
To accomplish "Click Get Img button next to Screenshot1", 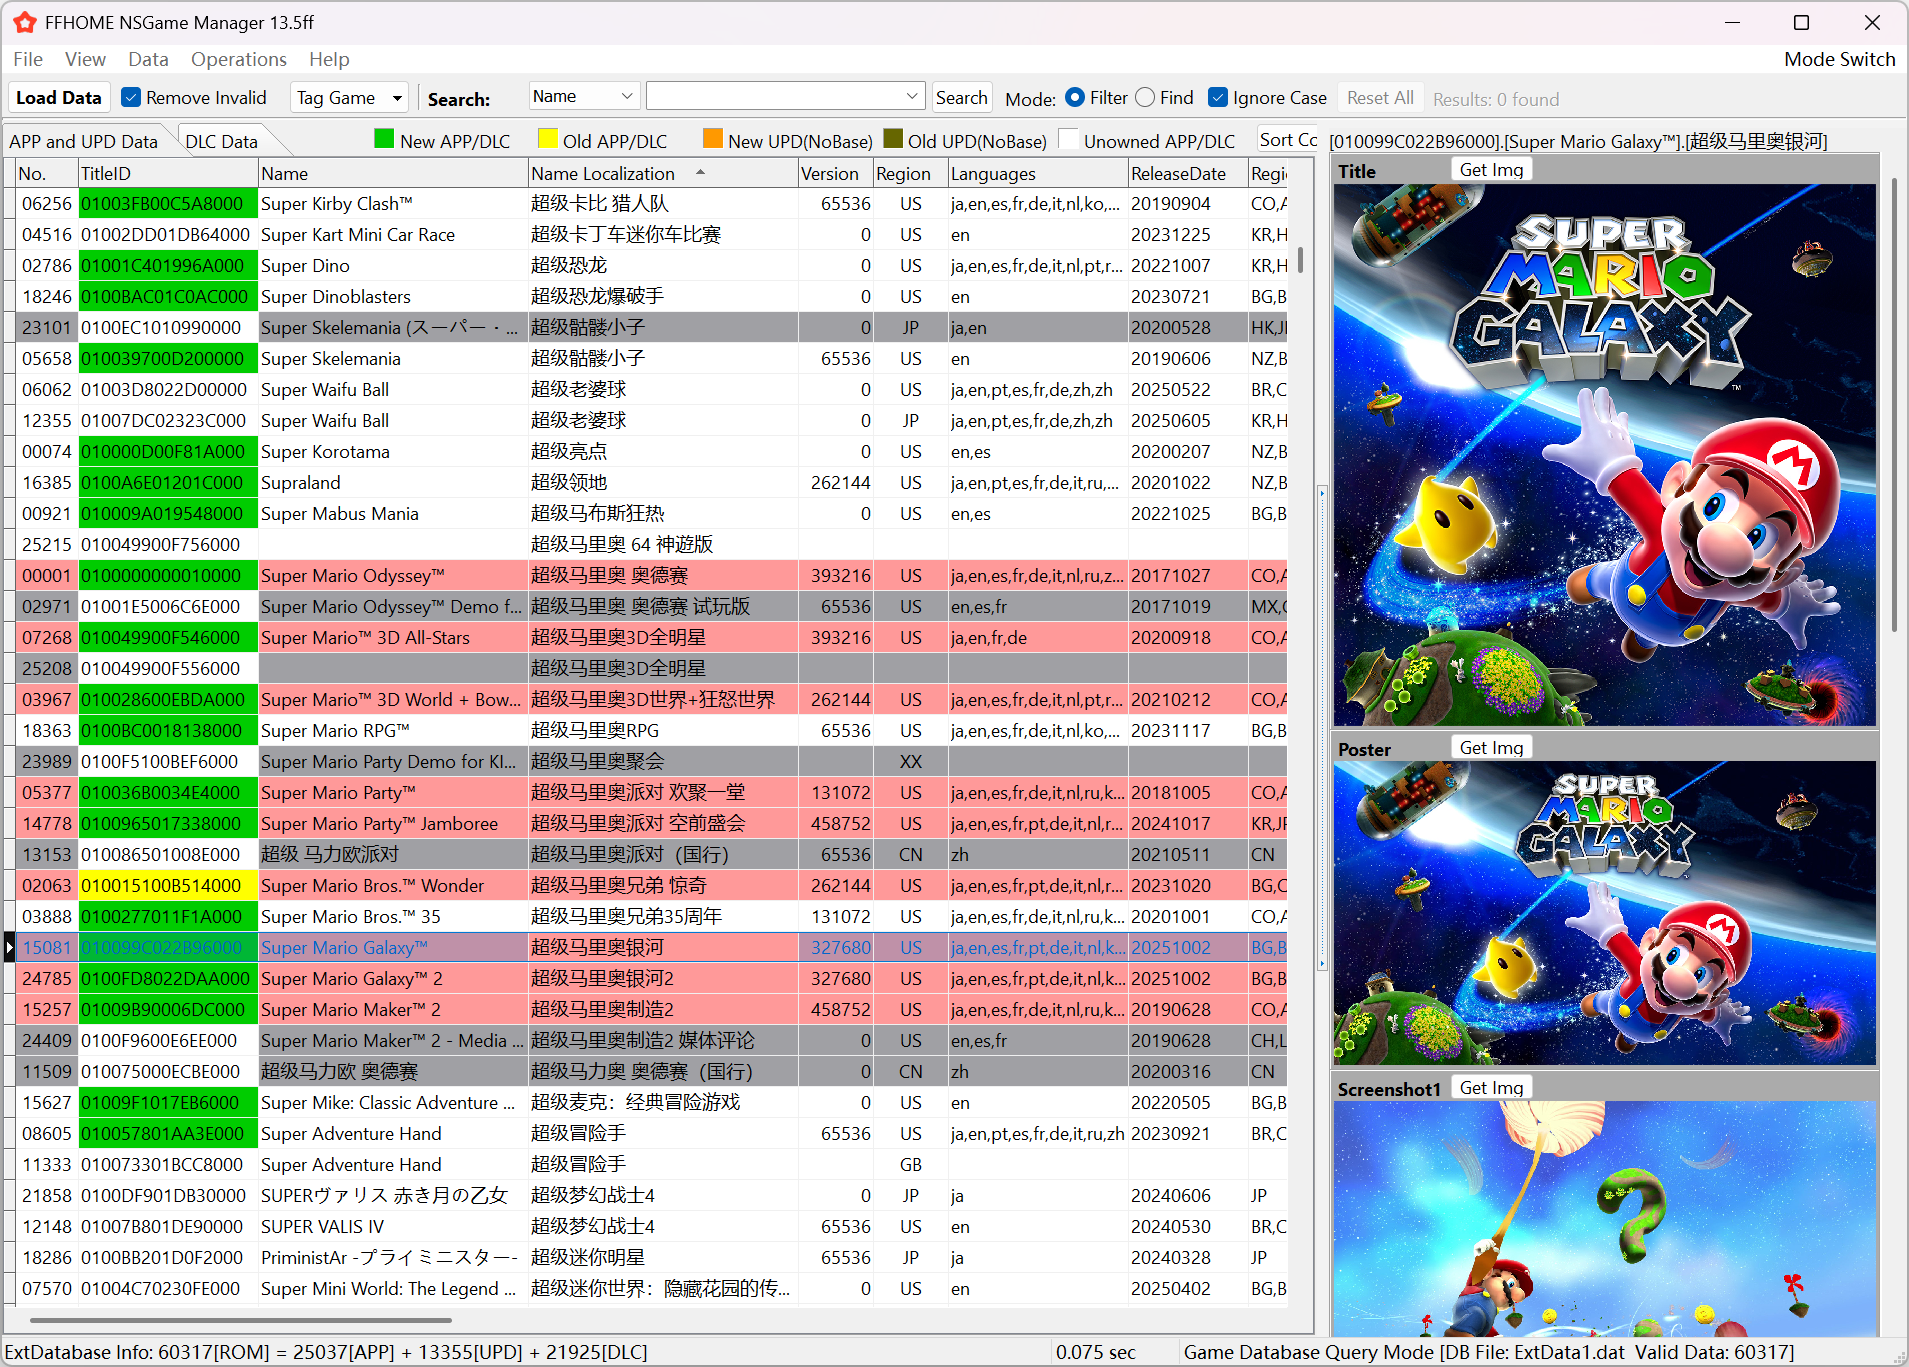I will [x=1491, y=1087].
